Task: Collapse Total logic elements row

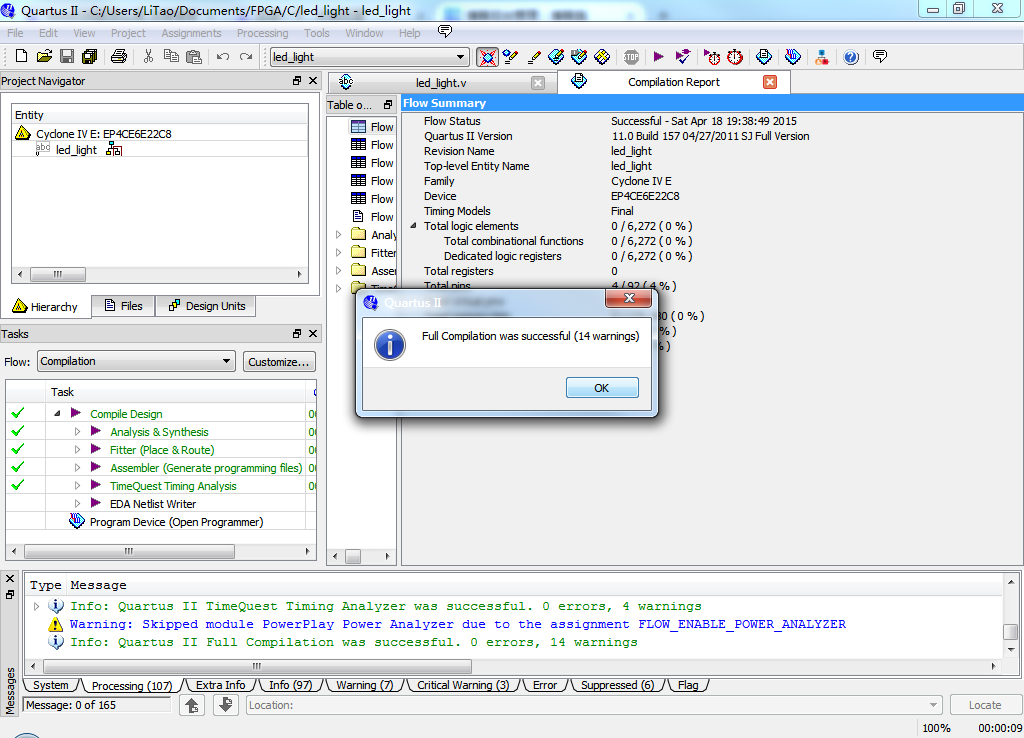Action: tap(413, 225)
